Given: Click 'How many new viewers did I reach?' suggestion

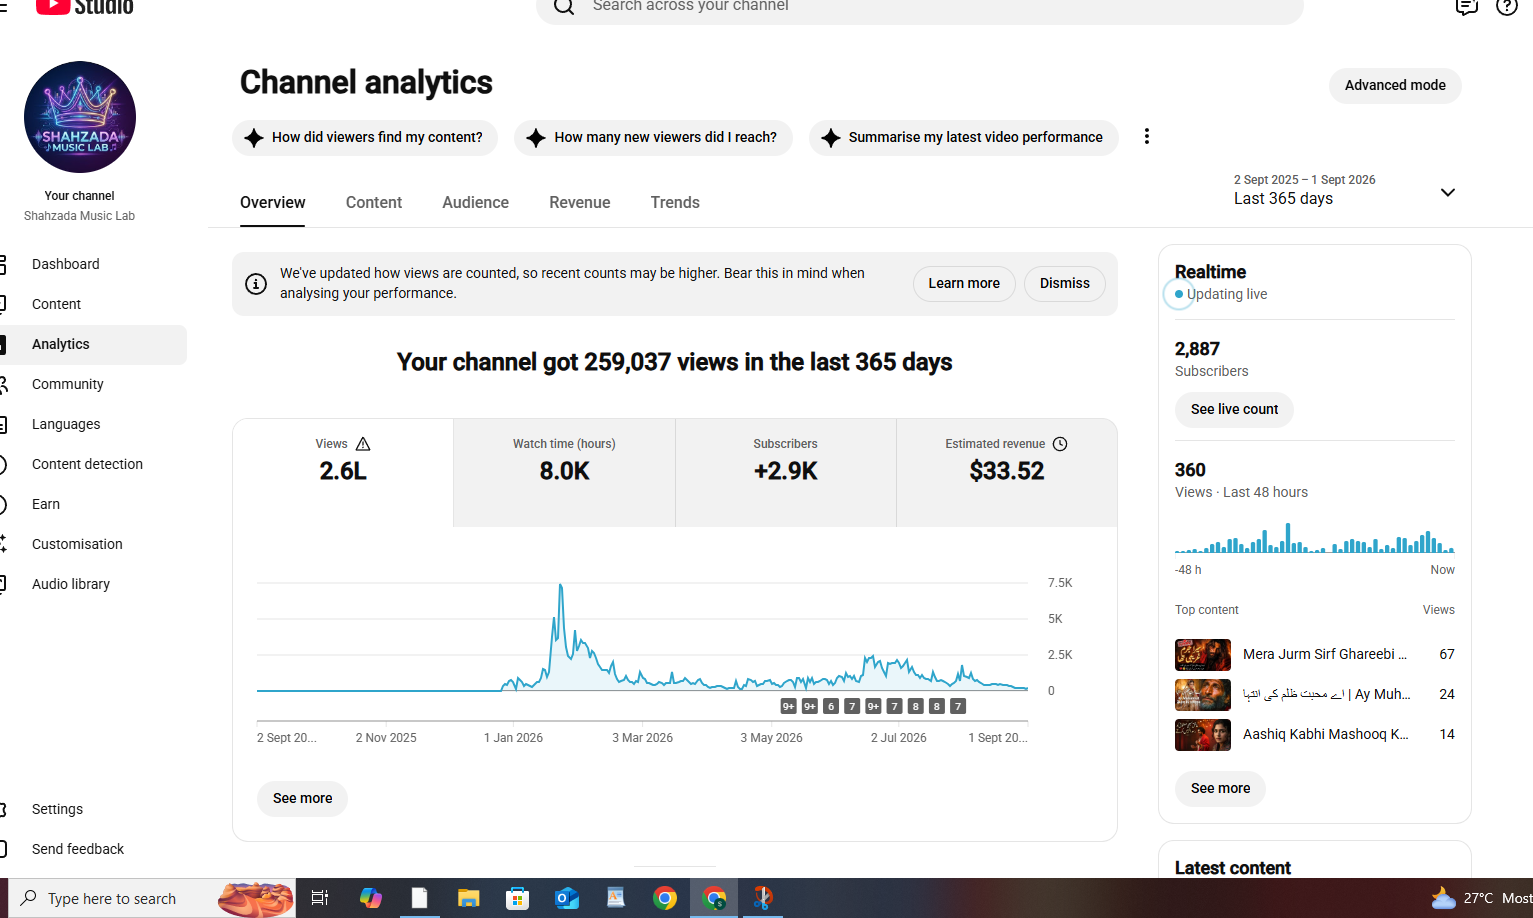Looking at the screenshot, I should (653, 138).
